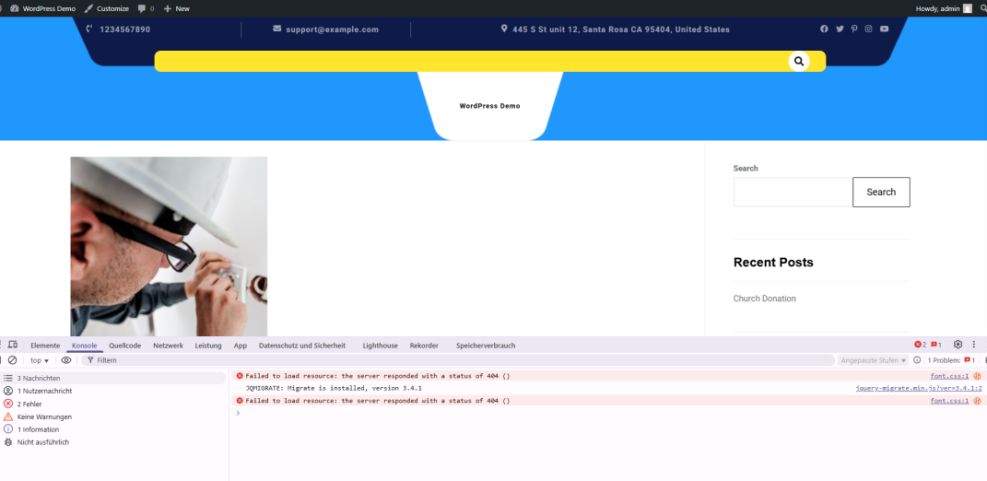Screen dimensions: 987x481
Task: Click the issues flag counter next to the gear
Action: pos(936,344)
